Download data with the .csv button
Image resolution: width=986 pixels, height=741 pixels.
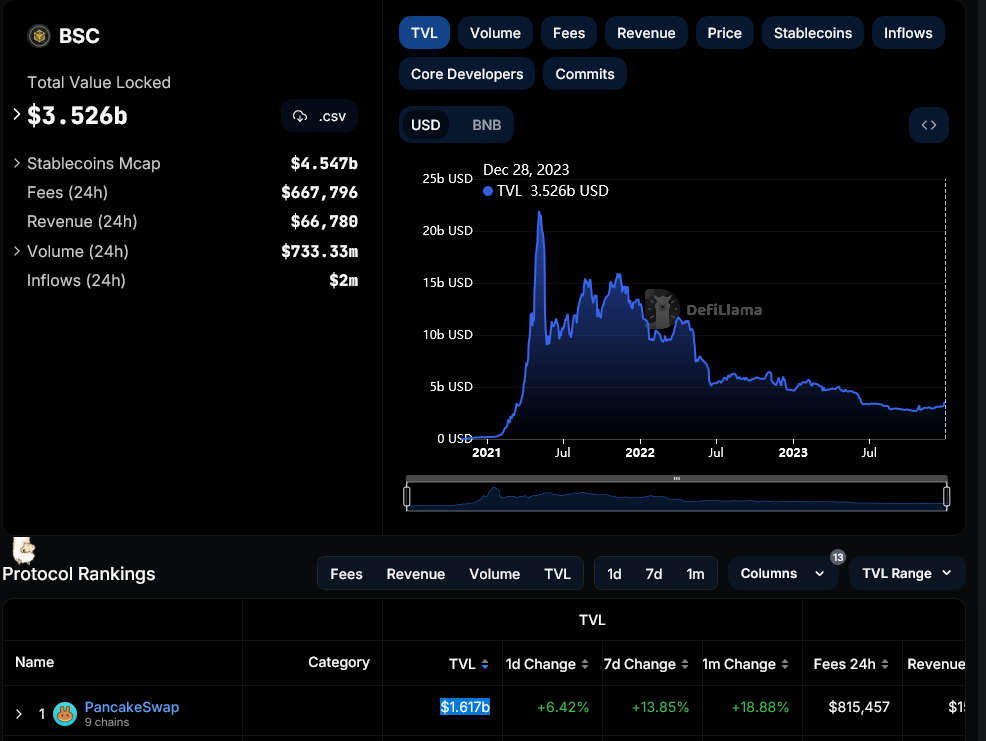[319, 116]
